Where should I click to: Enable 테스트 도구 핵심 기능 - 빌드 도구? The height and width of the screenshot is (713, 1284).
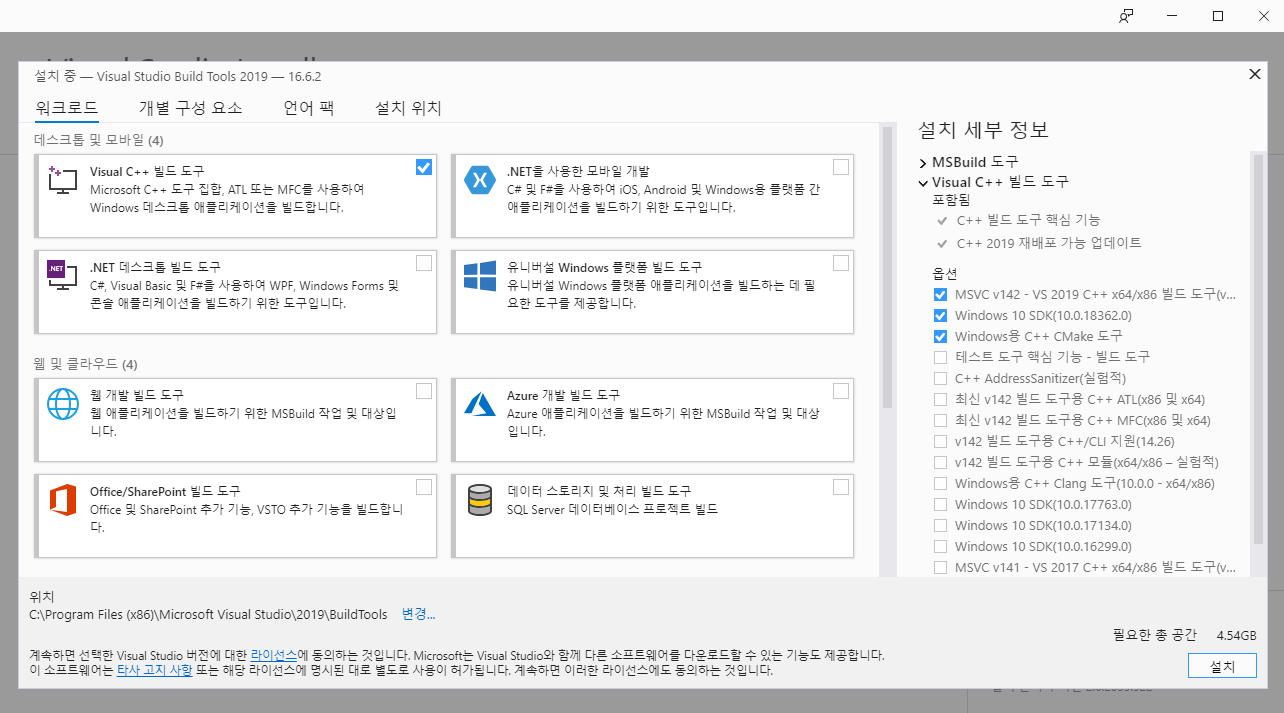[940, 357]
